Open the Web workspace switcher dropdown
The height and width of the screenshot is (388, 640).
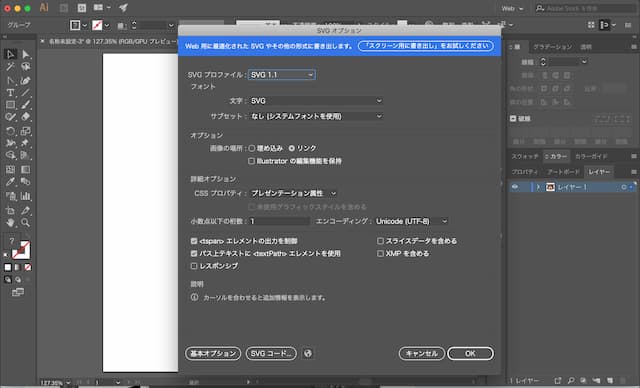click(512, 8)
